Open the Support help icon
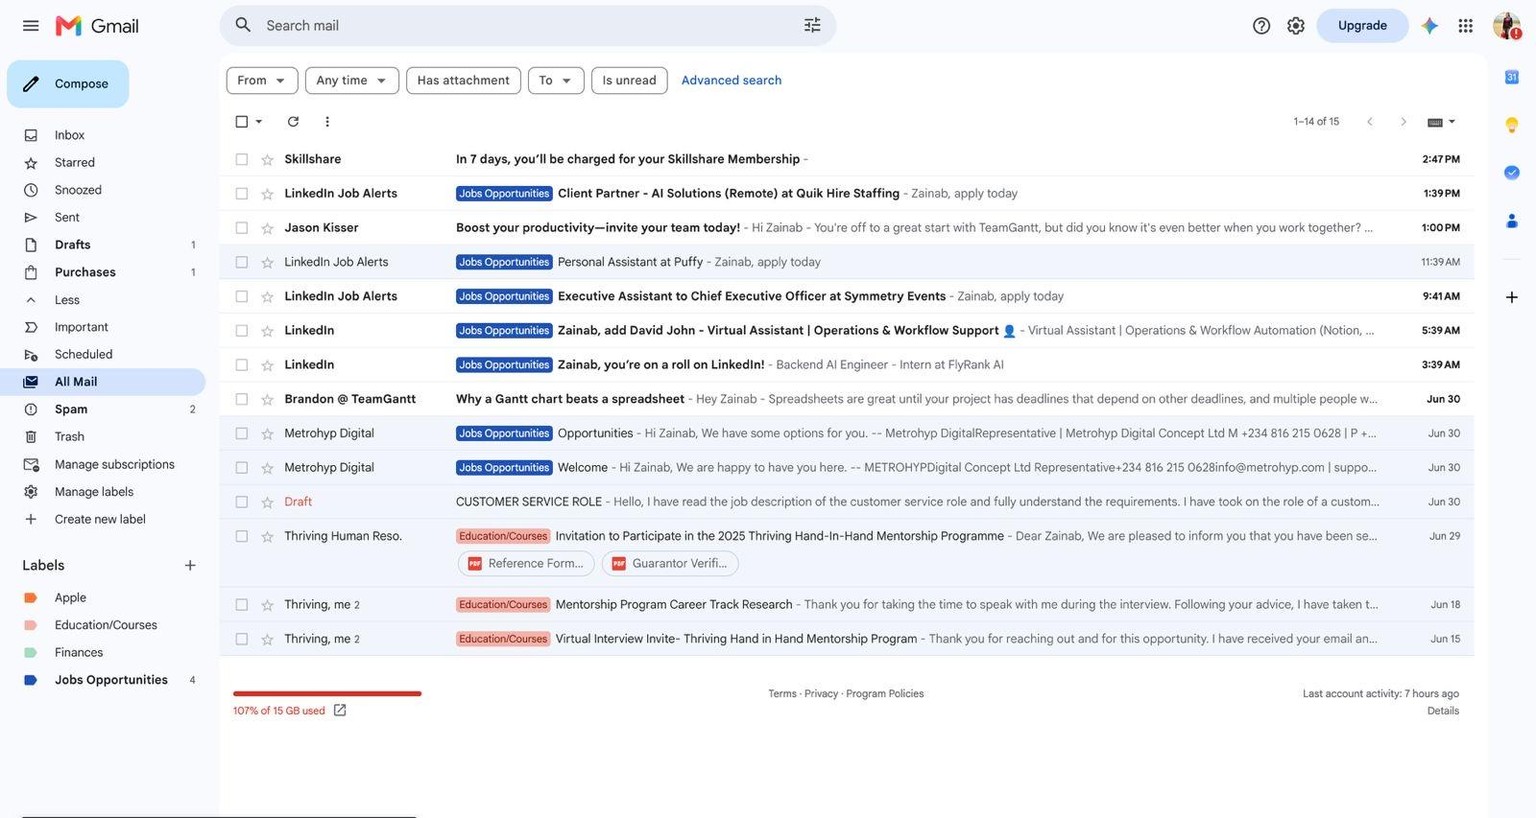Image resolution: width=1536 pixels, height=818 pixels. click(x=1261, y=25)
